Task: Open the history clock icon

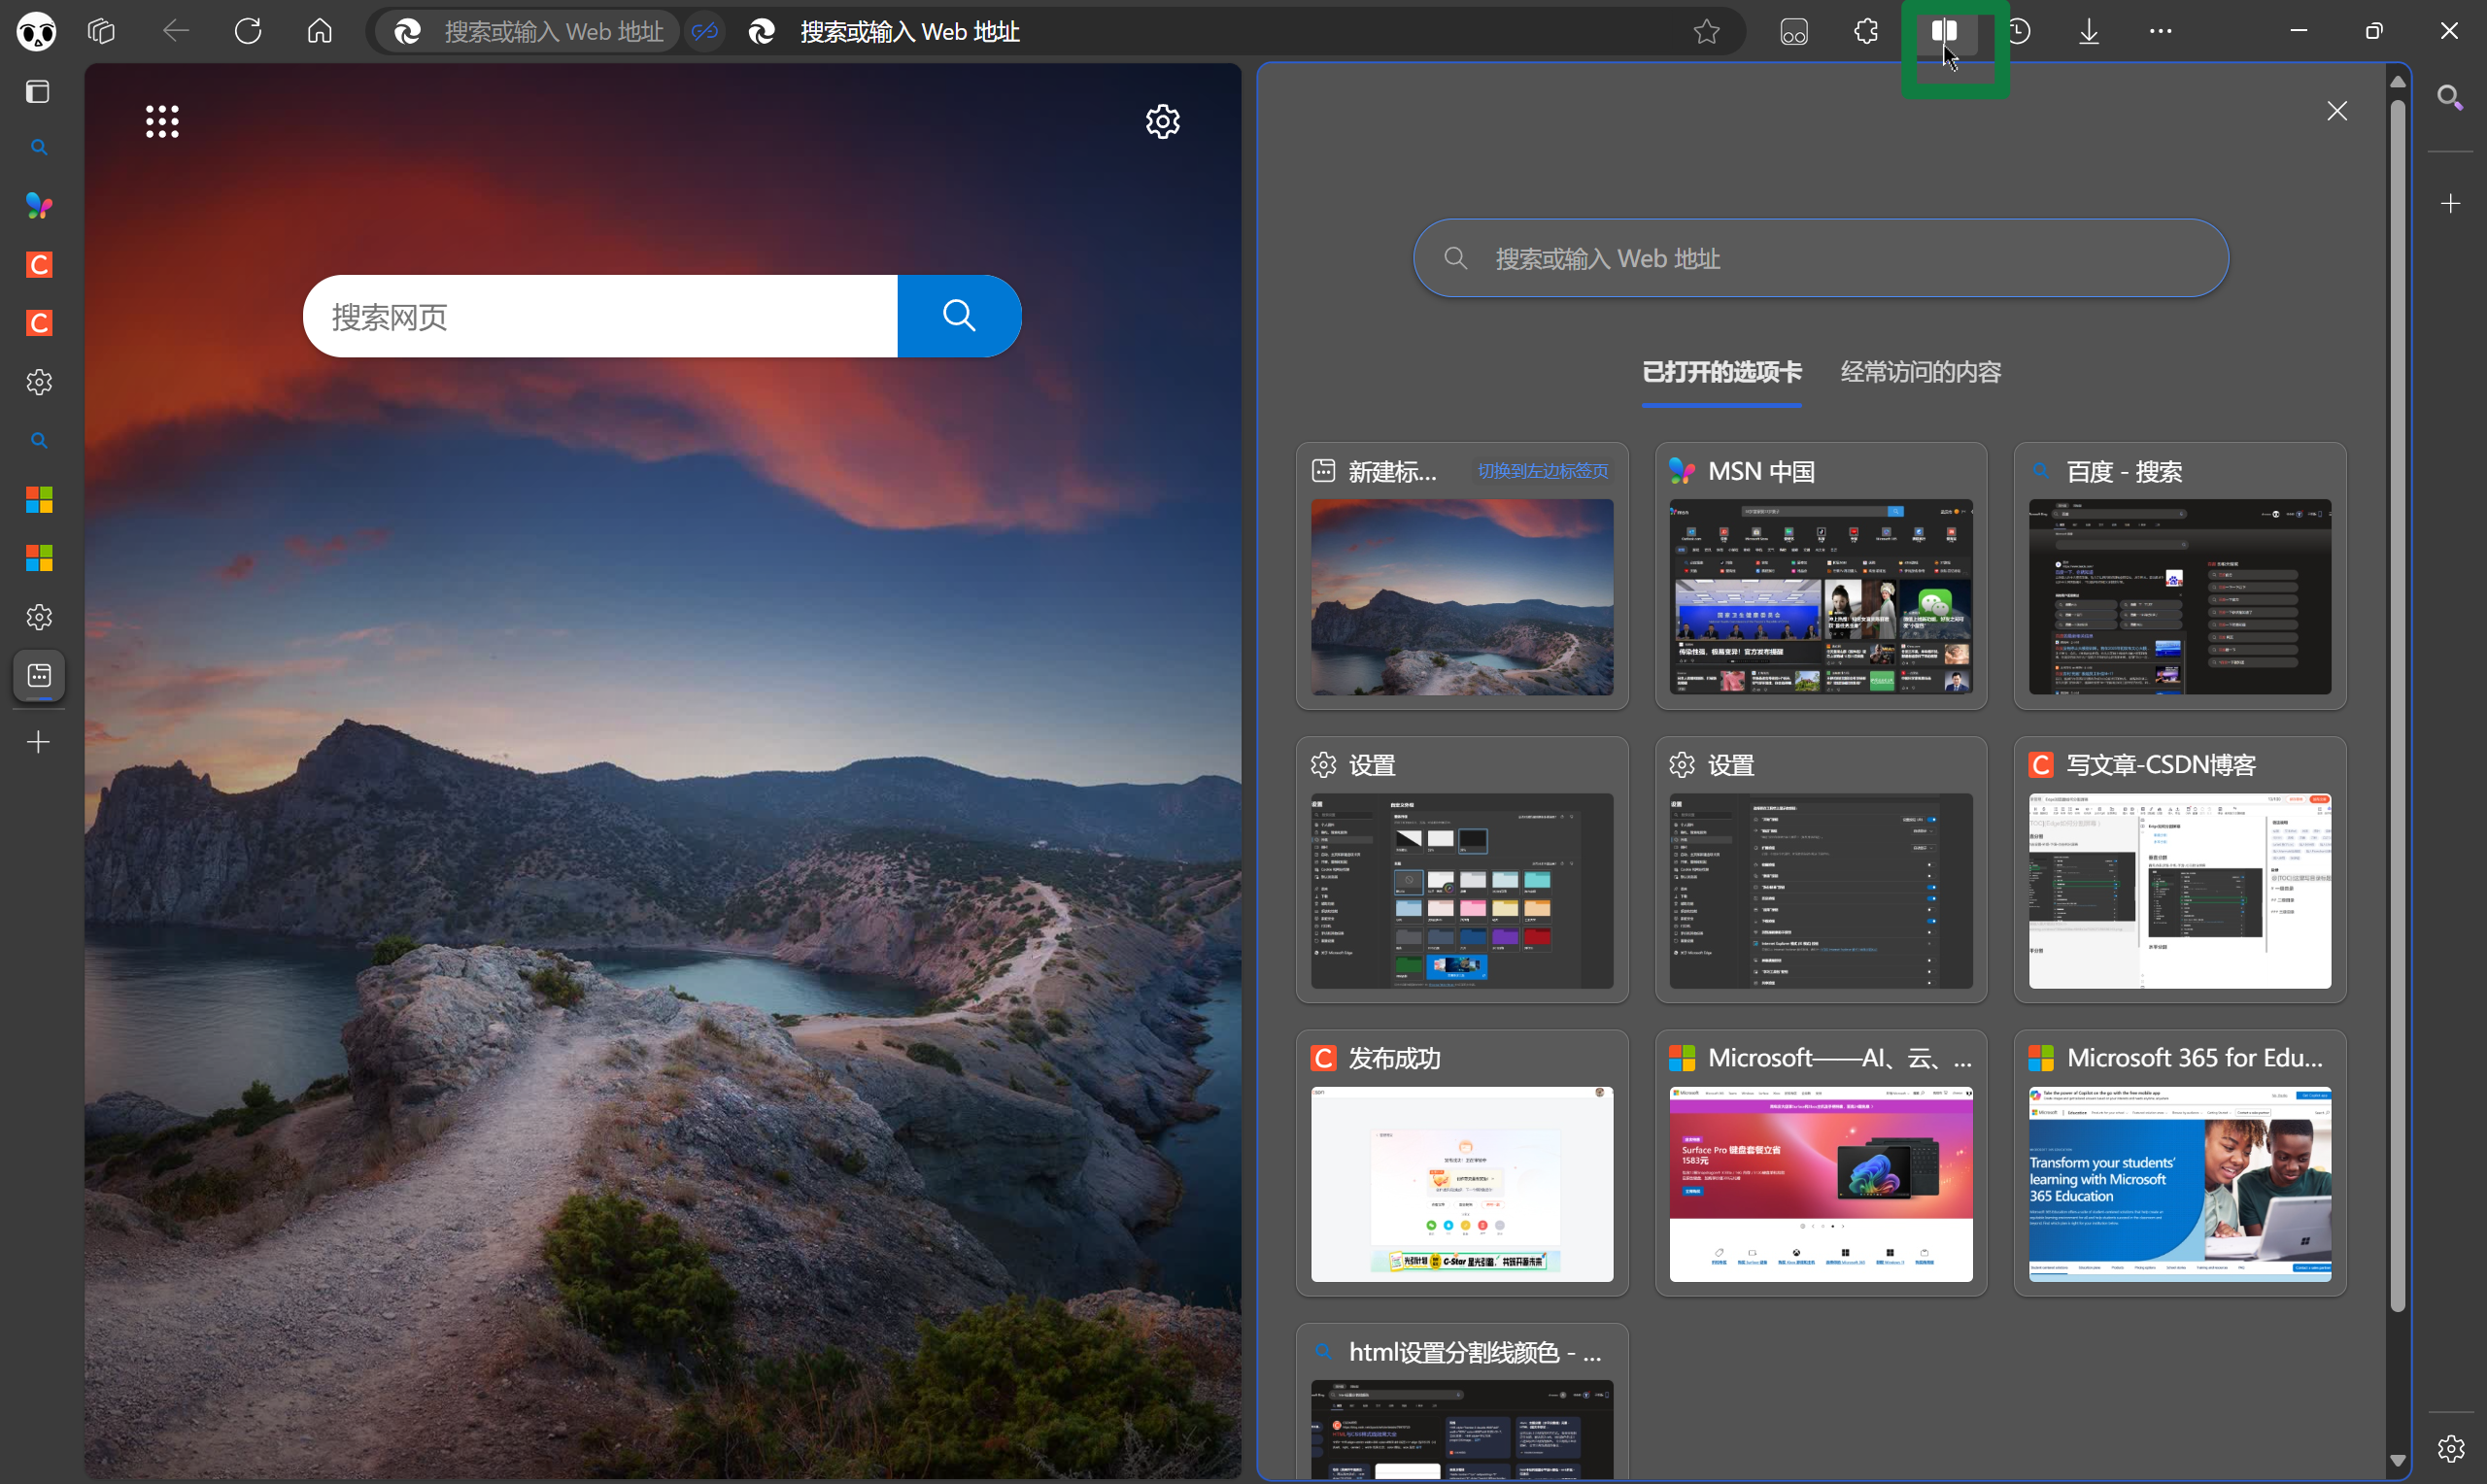Action: point(2019,31)
